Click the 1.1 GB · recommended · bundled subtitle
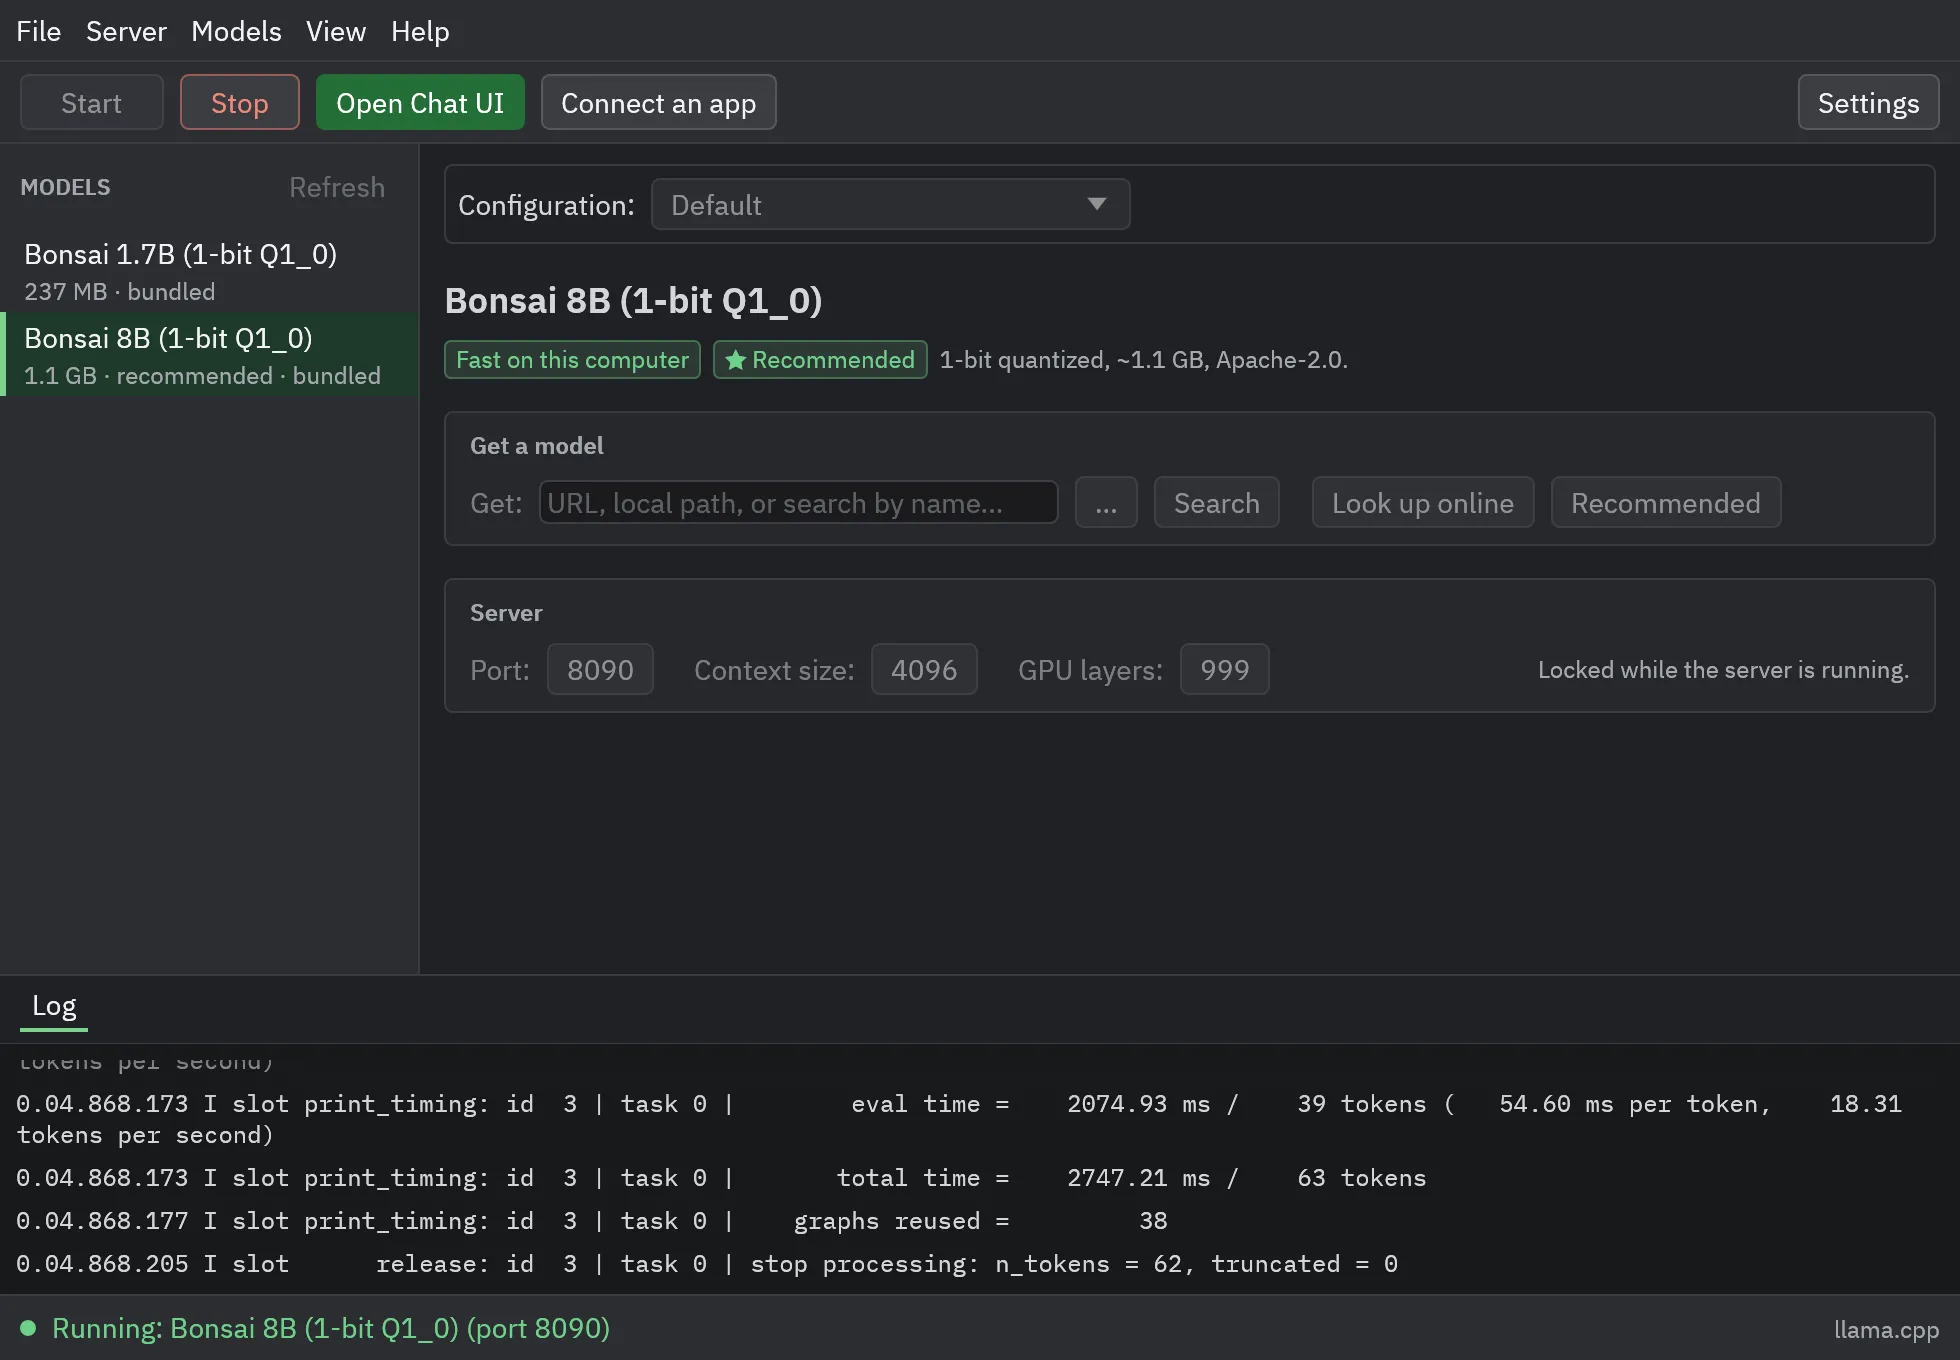This screenshot has width=1960, height=1360. 202,376
